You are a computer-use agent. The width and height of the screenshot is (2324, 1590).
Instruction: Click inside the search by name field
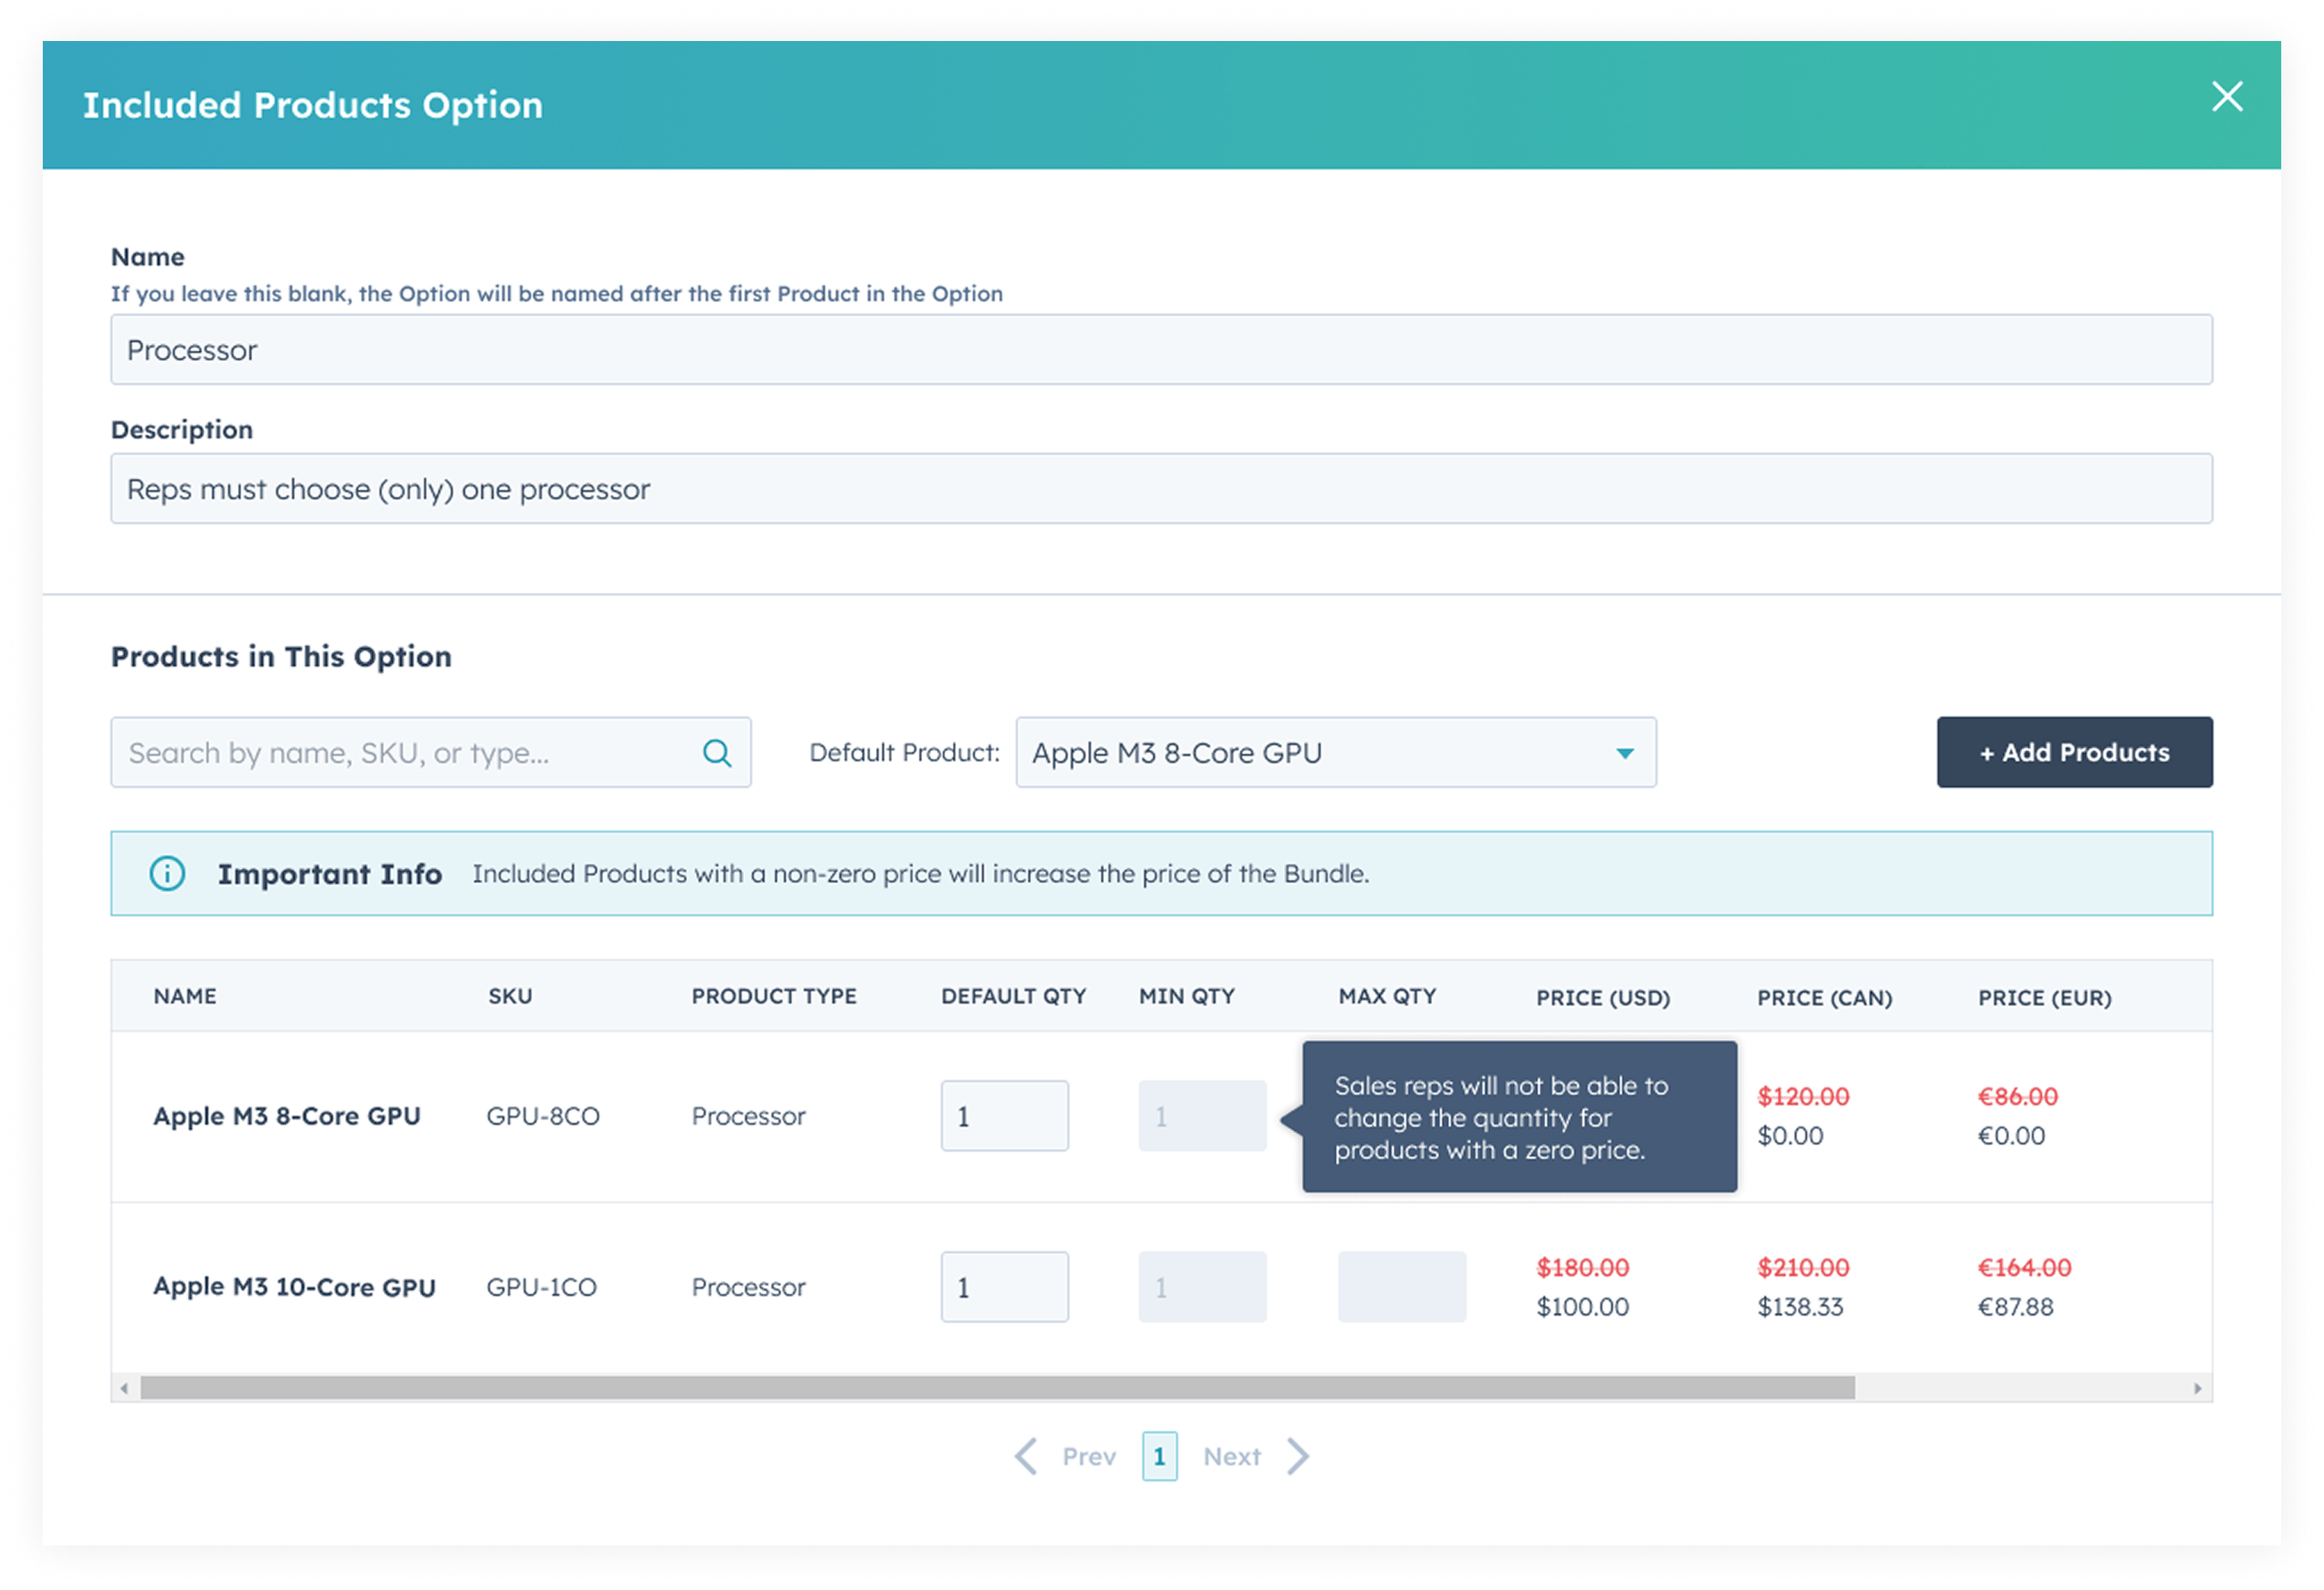pyautogui.click(x=400, y=752)
